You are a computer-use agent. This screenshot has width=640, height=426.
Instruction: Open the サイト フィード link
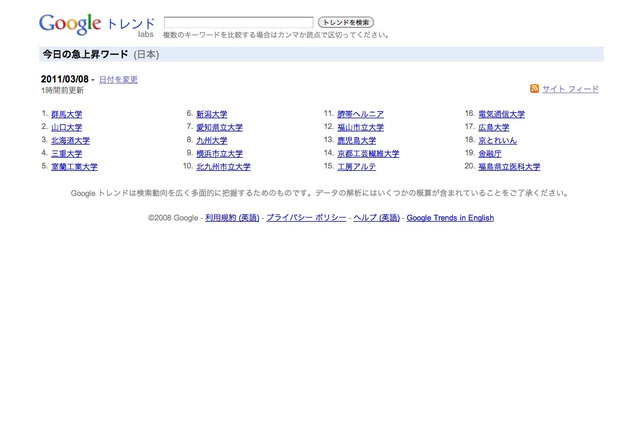(x=570, y=89)
